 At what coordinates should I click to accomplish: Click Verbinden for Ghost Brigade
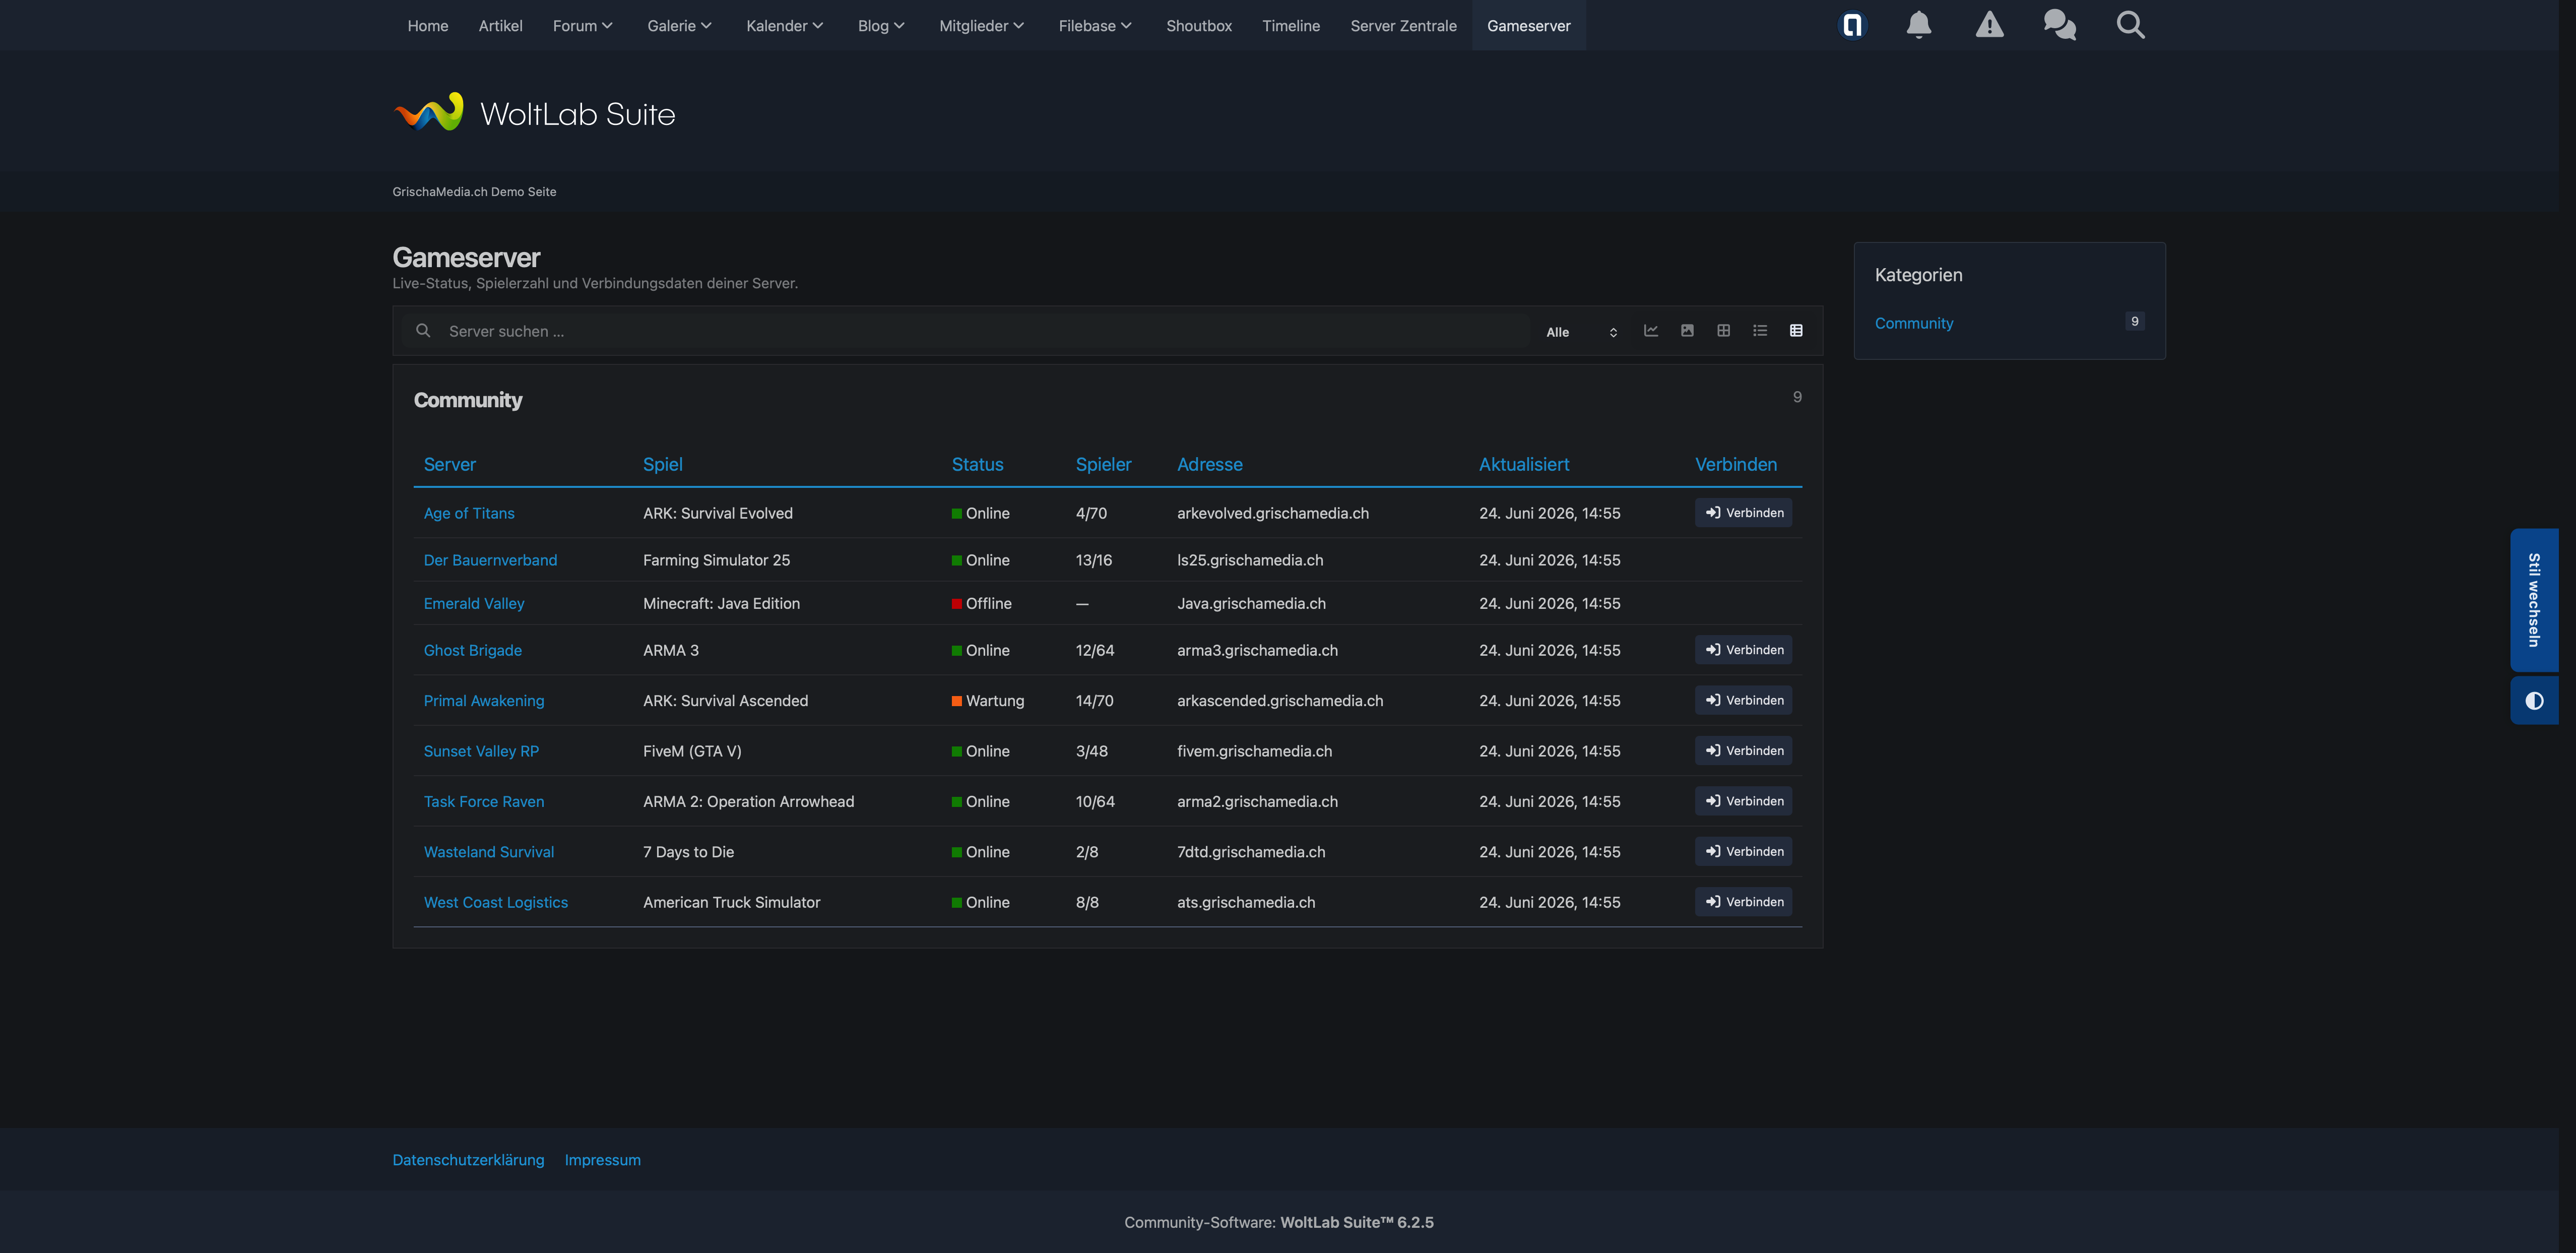1743,650
